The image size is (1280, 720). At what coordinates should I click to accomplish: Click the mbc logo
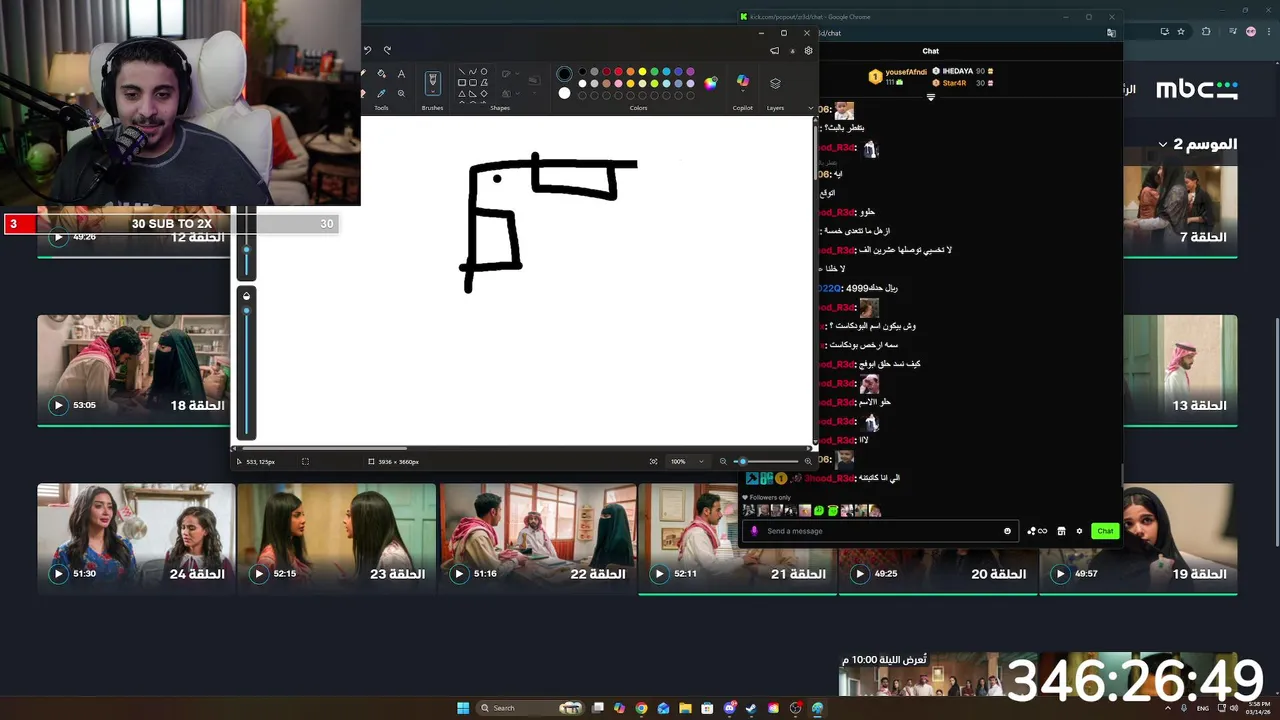[x=1197, y=89]
